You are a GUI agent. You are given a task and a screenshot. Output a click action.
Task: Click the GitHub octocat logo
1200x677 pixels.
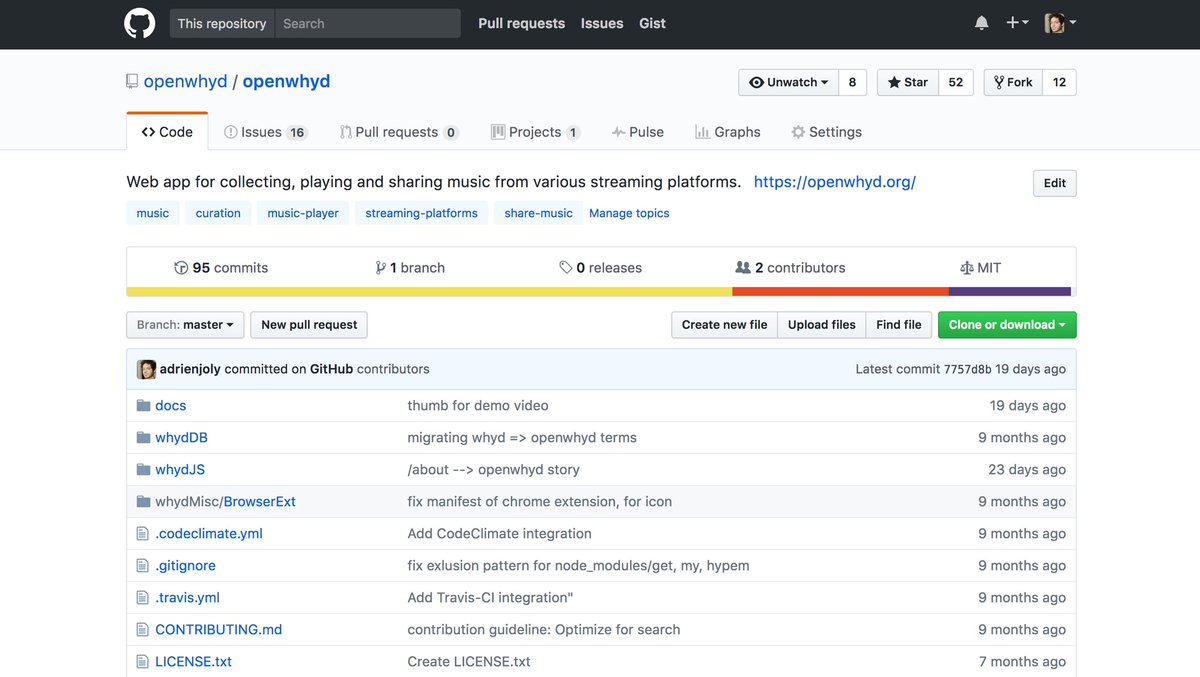click(139, 23)
